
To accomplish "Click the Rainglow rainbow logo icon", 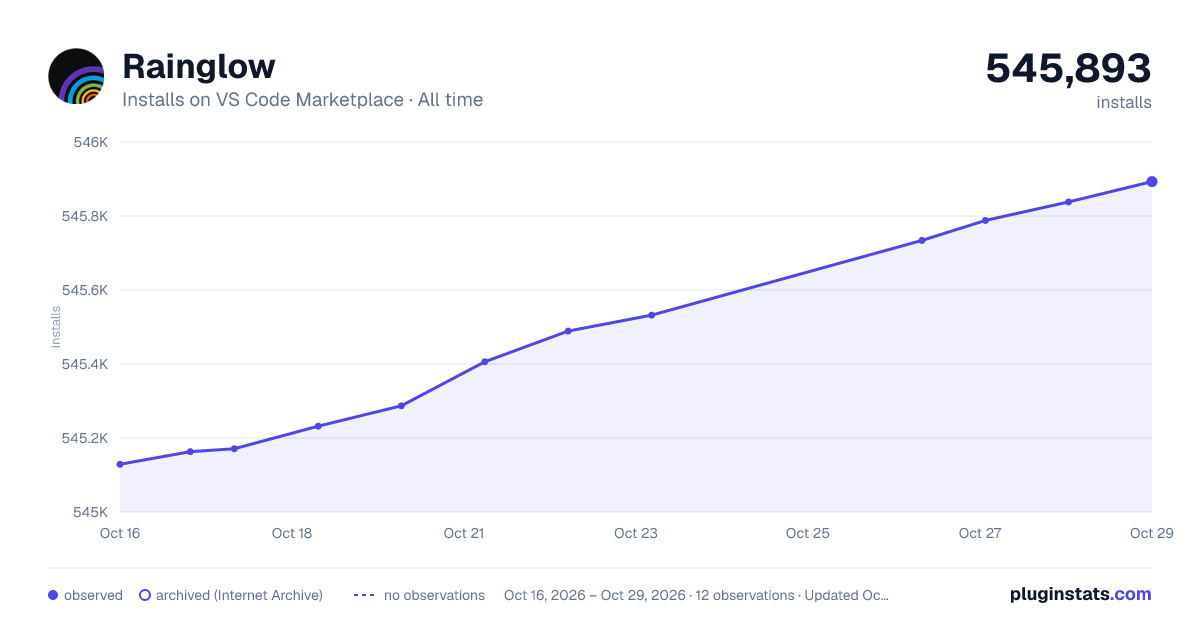I will point(76,76).
